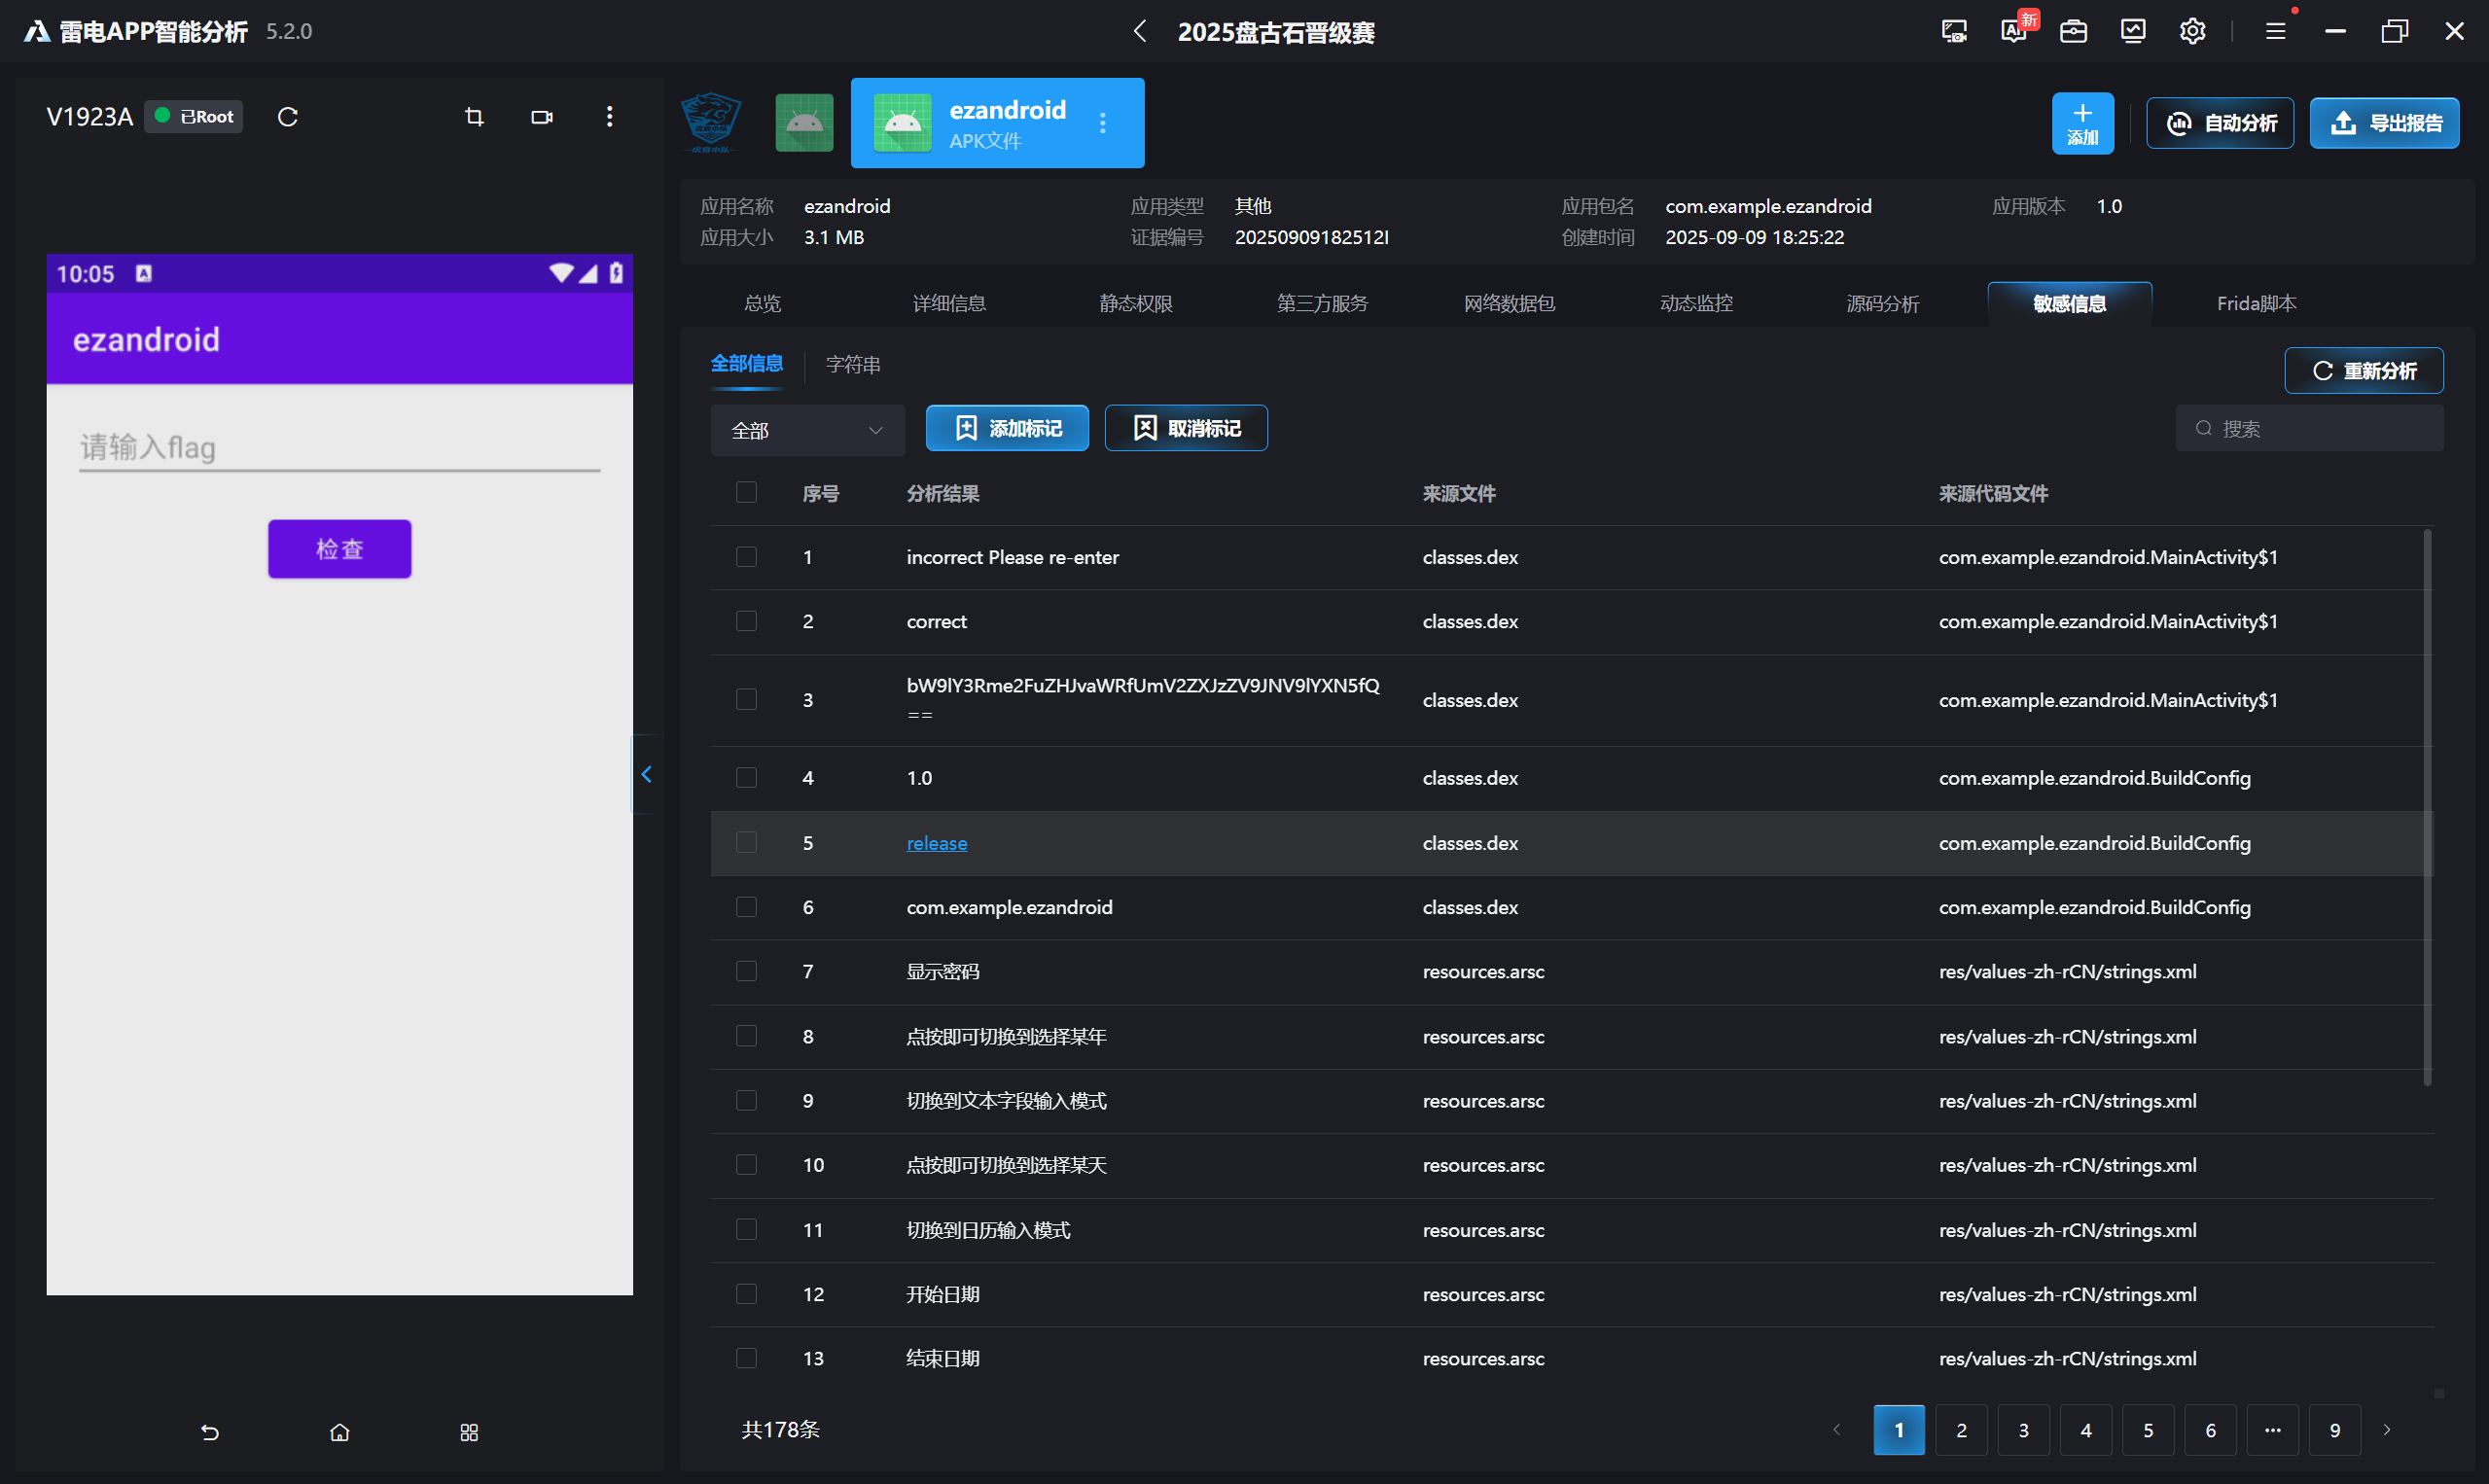This screenshot has height=1484, width=2489.
Task: Collapse the emulator panel with left chevron
Action: (x=646, y=774)
